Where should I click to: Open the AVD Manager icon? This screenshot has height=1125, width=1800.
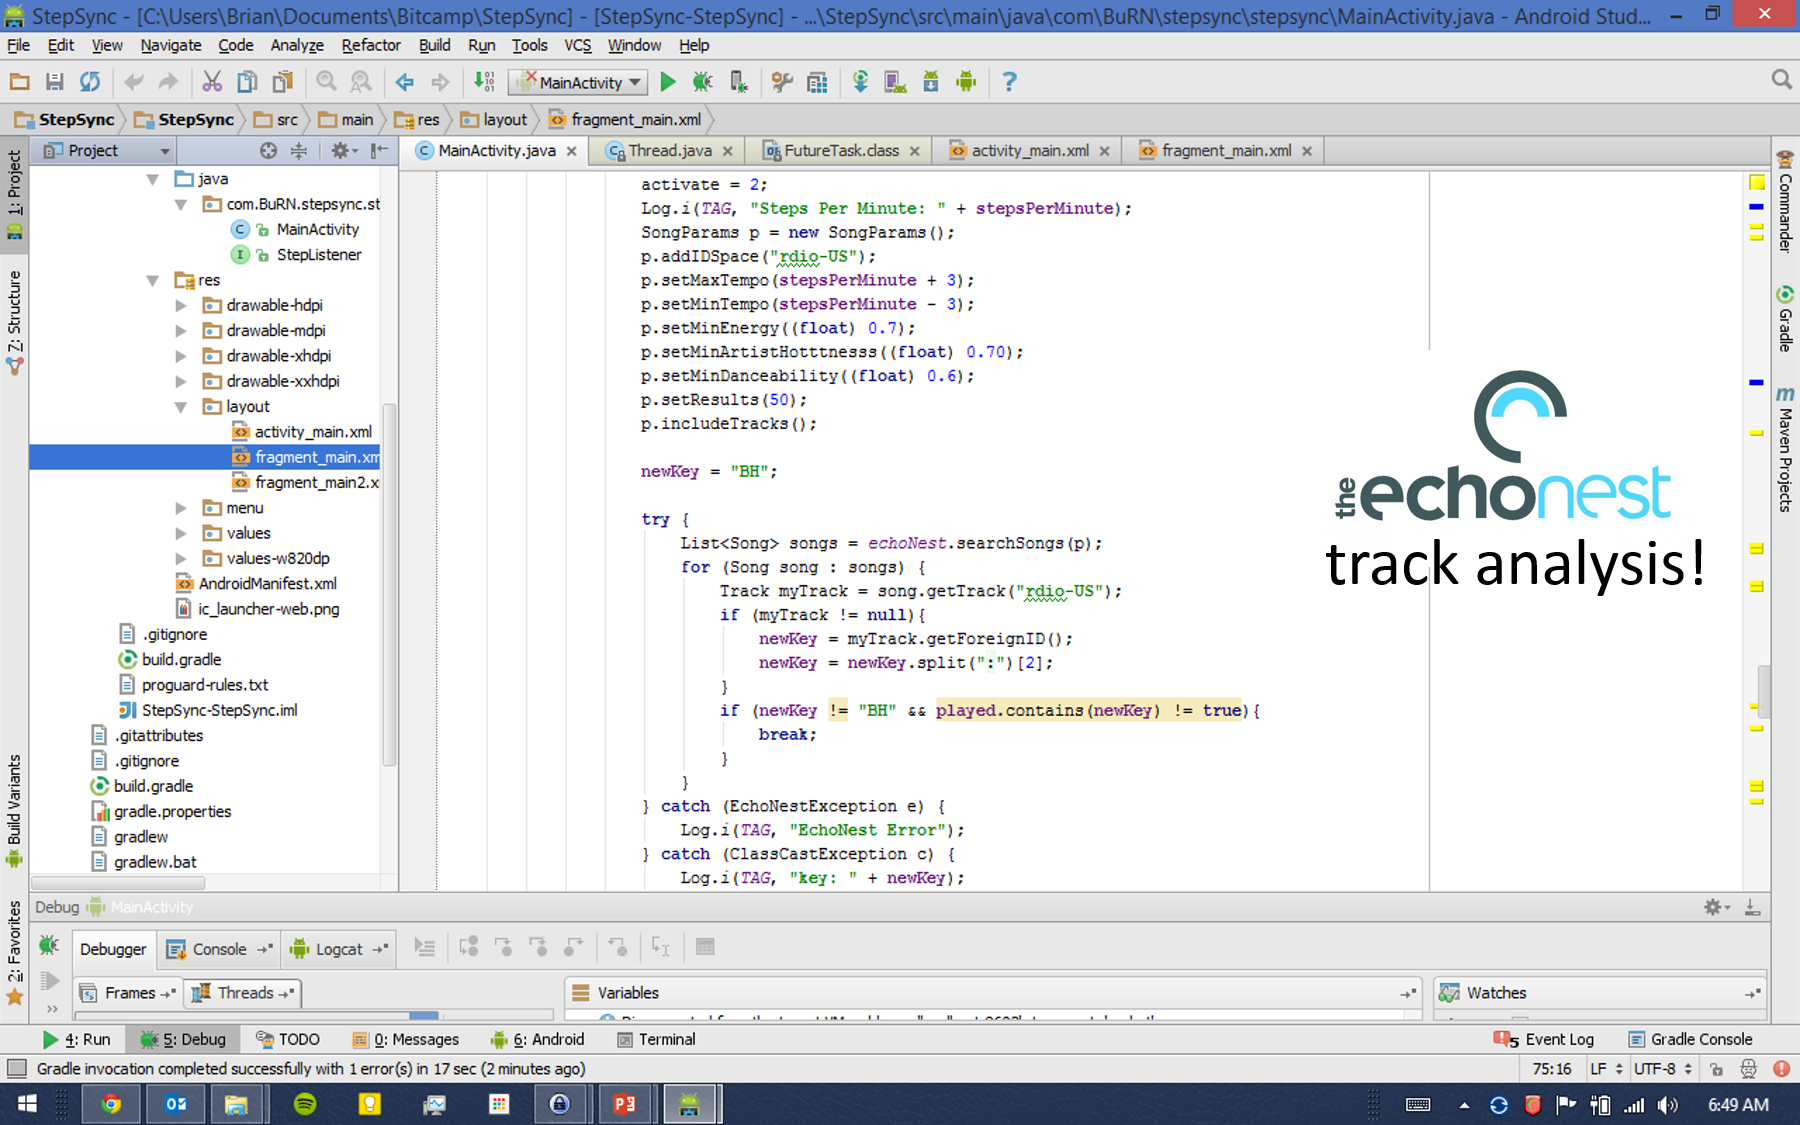[x=895, y=82]
